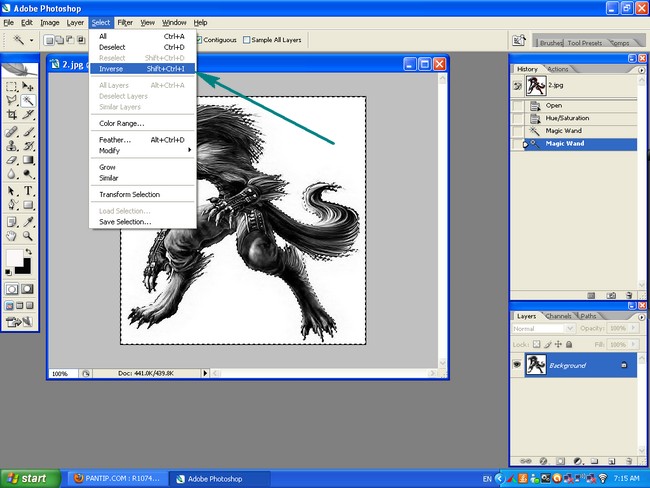Select the Rectangular Marquee tool
Viewport: 650px width, 488px height.
tap(12, 86)
